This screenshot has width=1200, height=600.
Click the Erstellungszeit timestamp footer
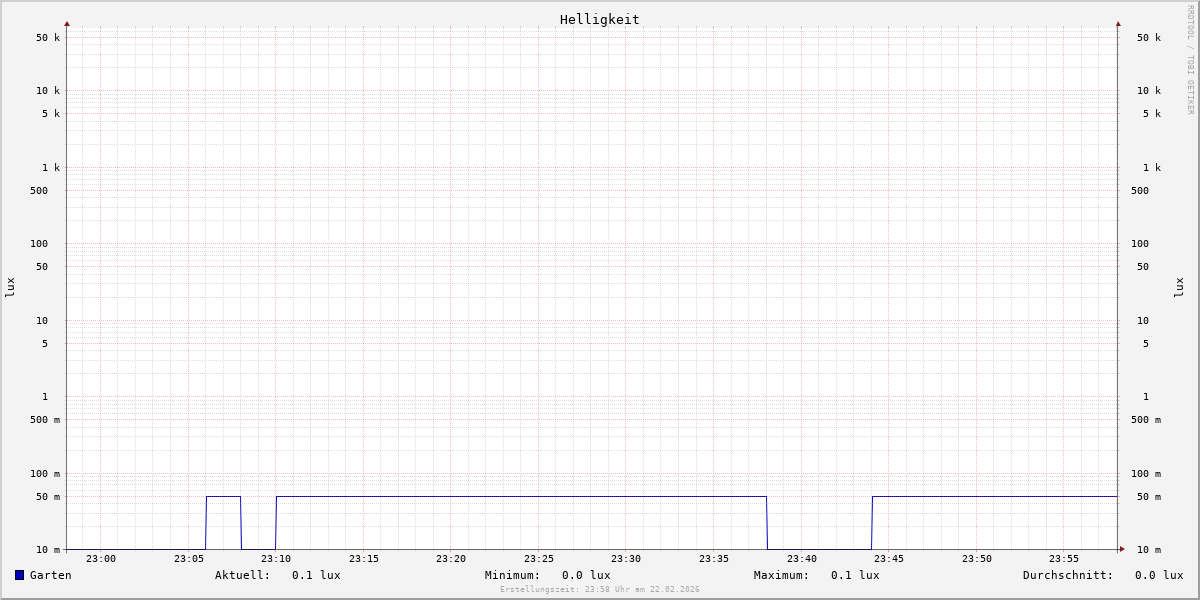(x=599, y=590)
